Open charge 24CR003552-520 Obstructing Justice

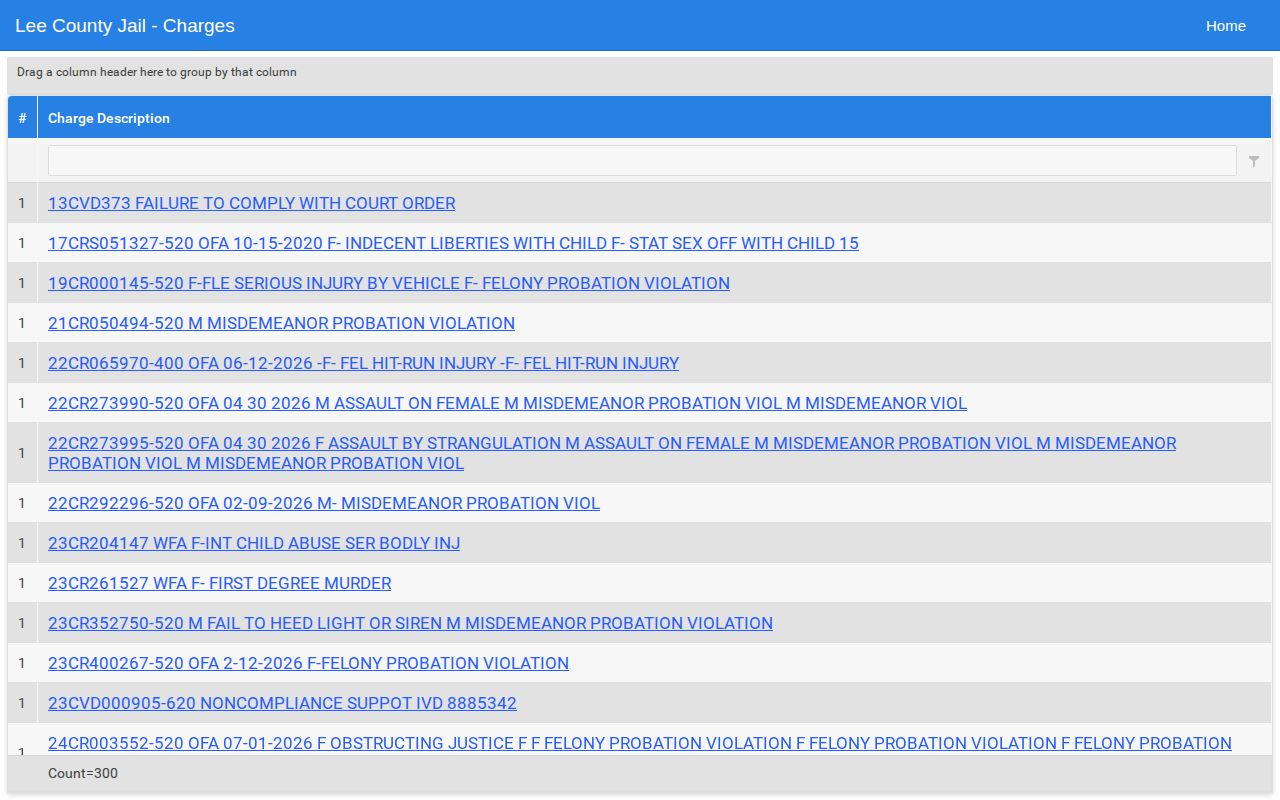(x=640, y=743)
